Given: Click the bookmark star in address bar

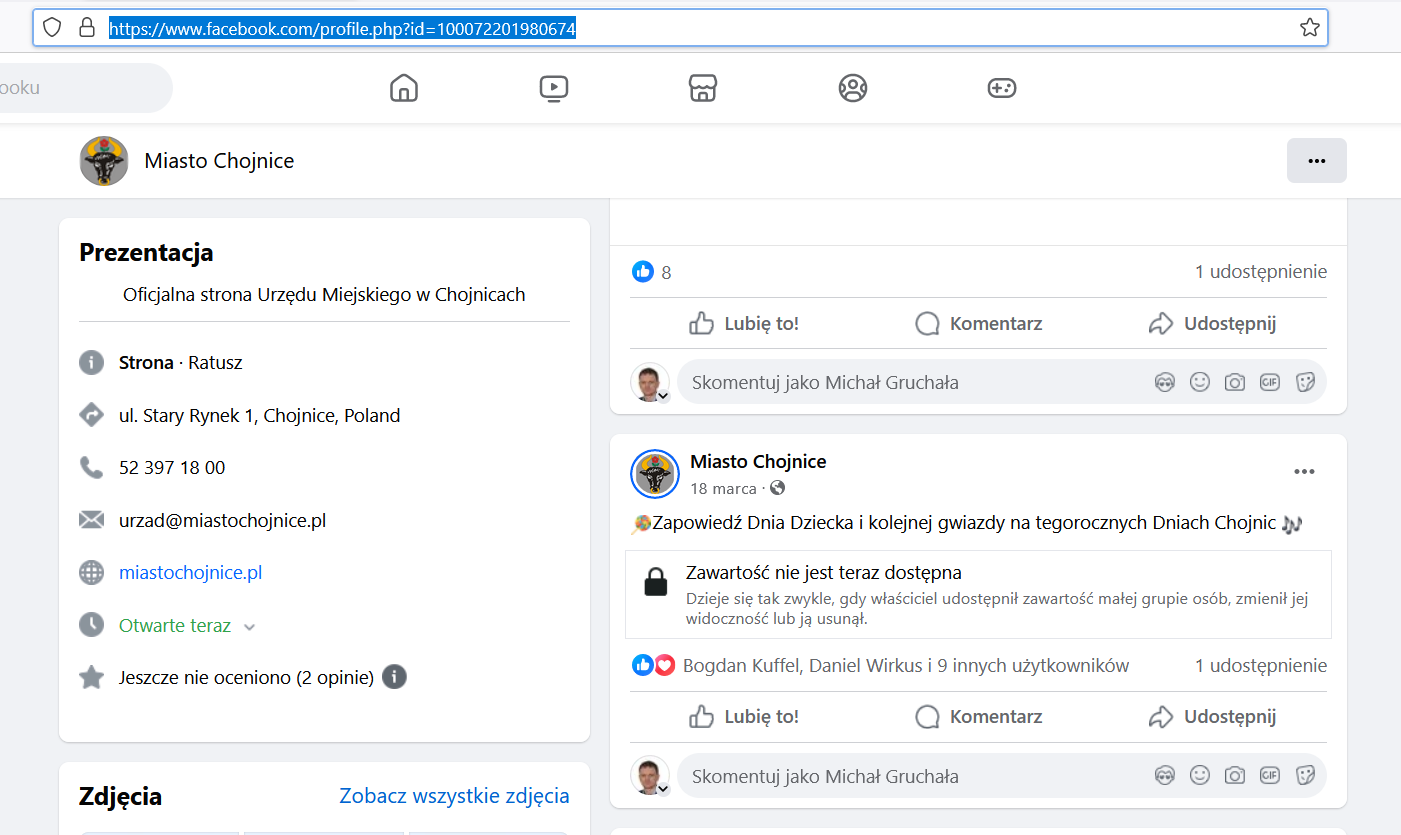Looking at the screenshot, I should tap(1309, 28).
